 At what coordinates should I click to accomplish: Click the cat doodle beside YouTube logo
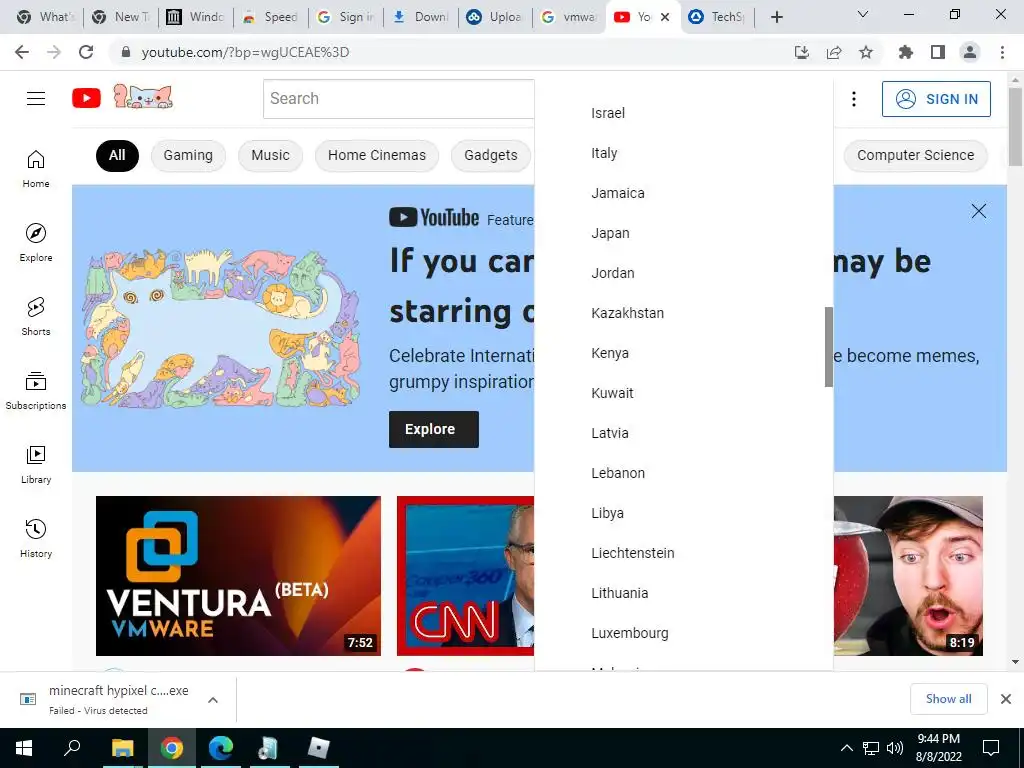tap(143, 97)
